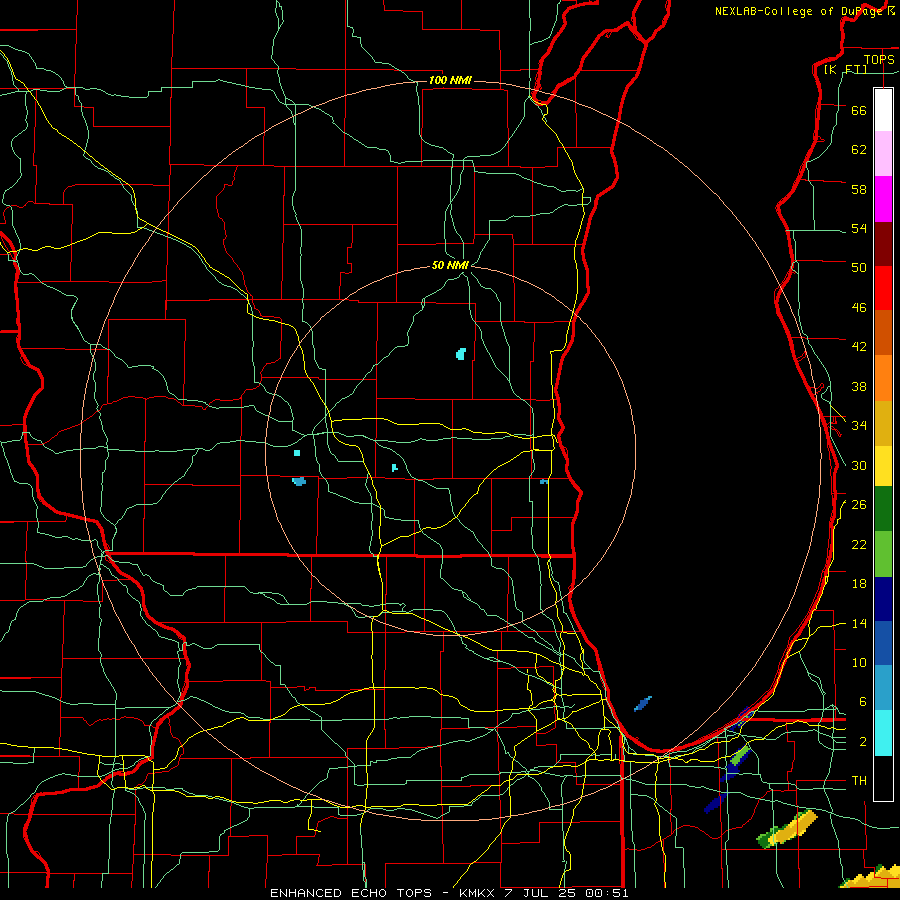The height and width of the screenshot is (900, 900).
Task: Click the 26 legend scale value
Action: pos(859,505)
